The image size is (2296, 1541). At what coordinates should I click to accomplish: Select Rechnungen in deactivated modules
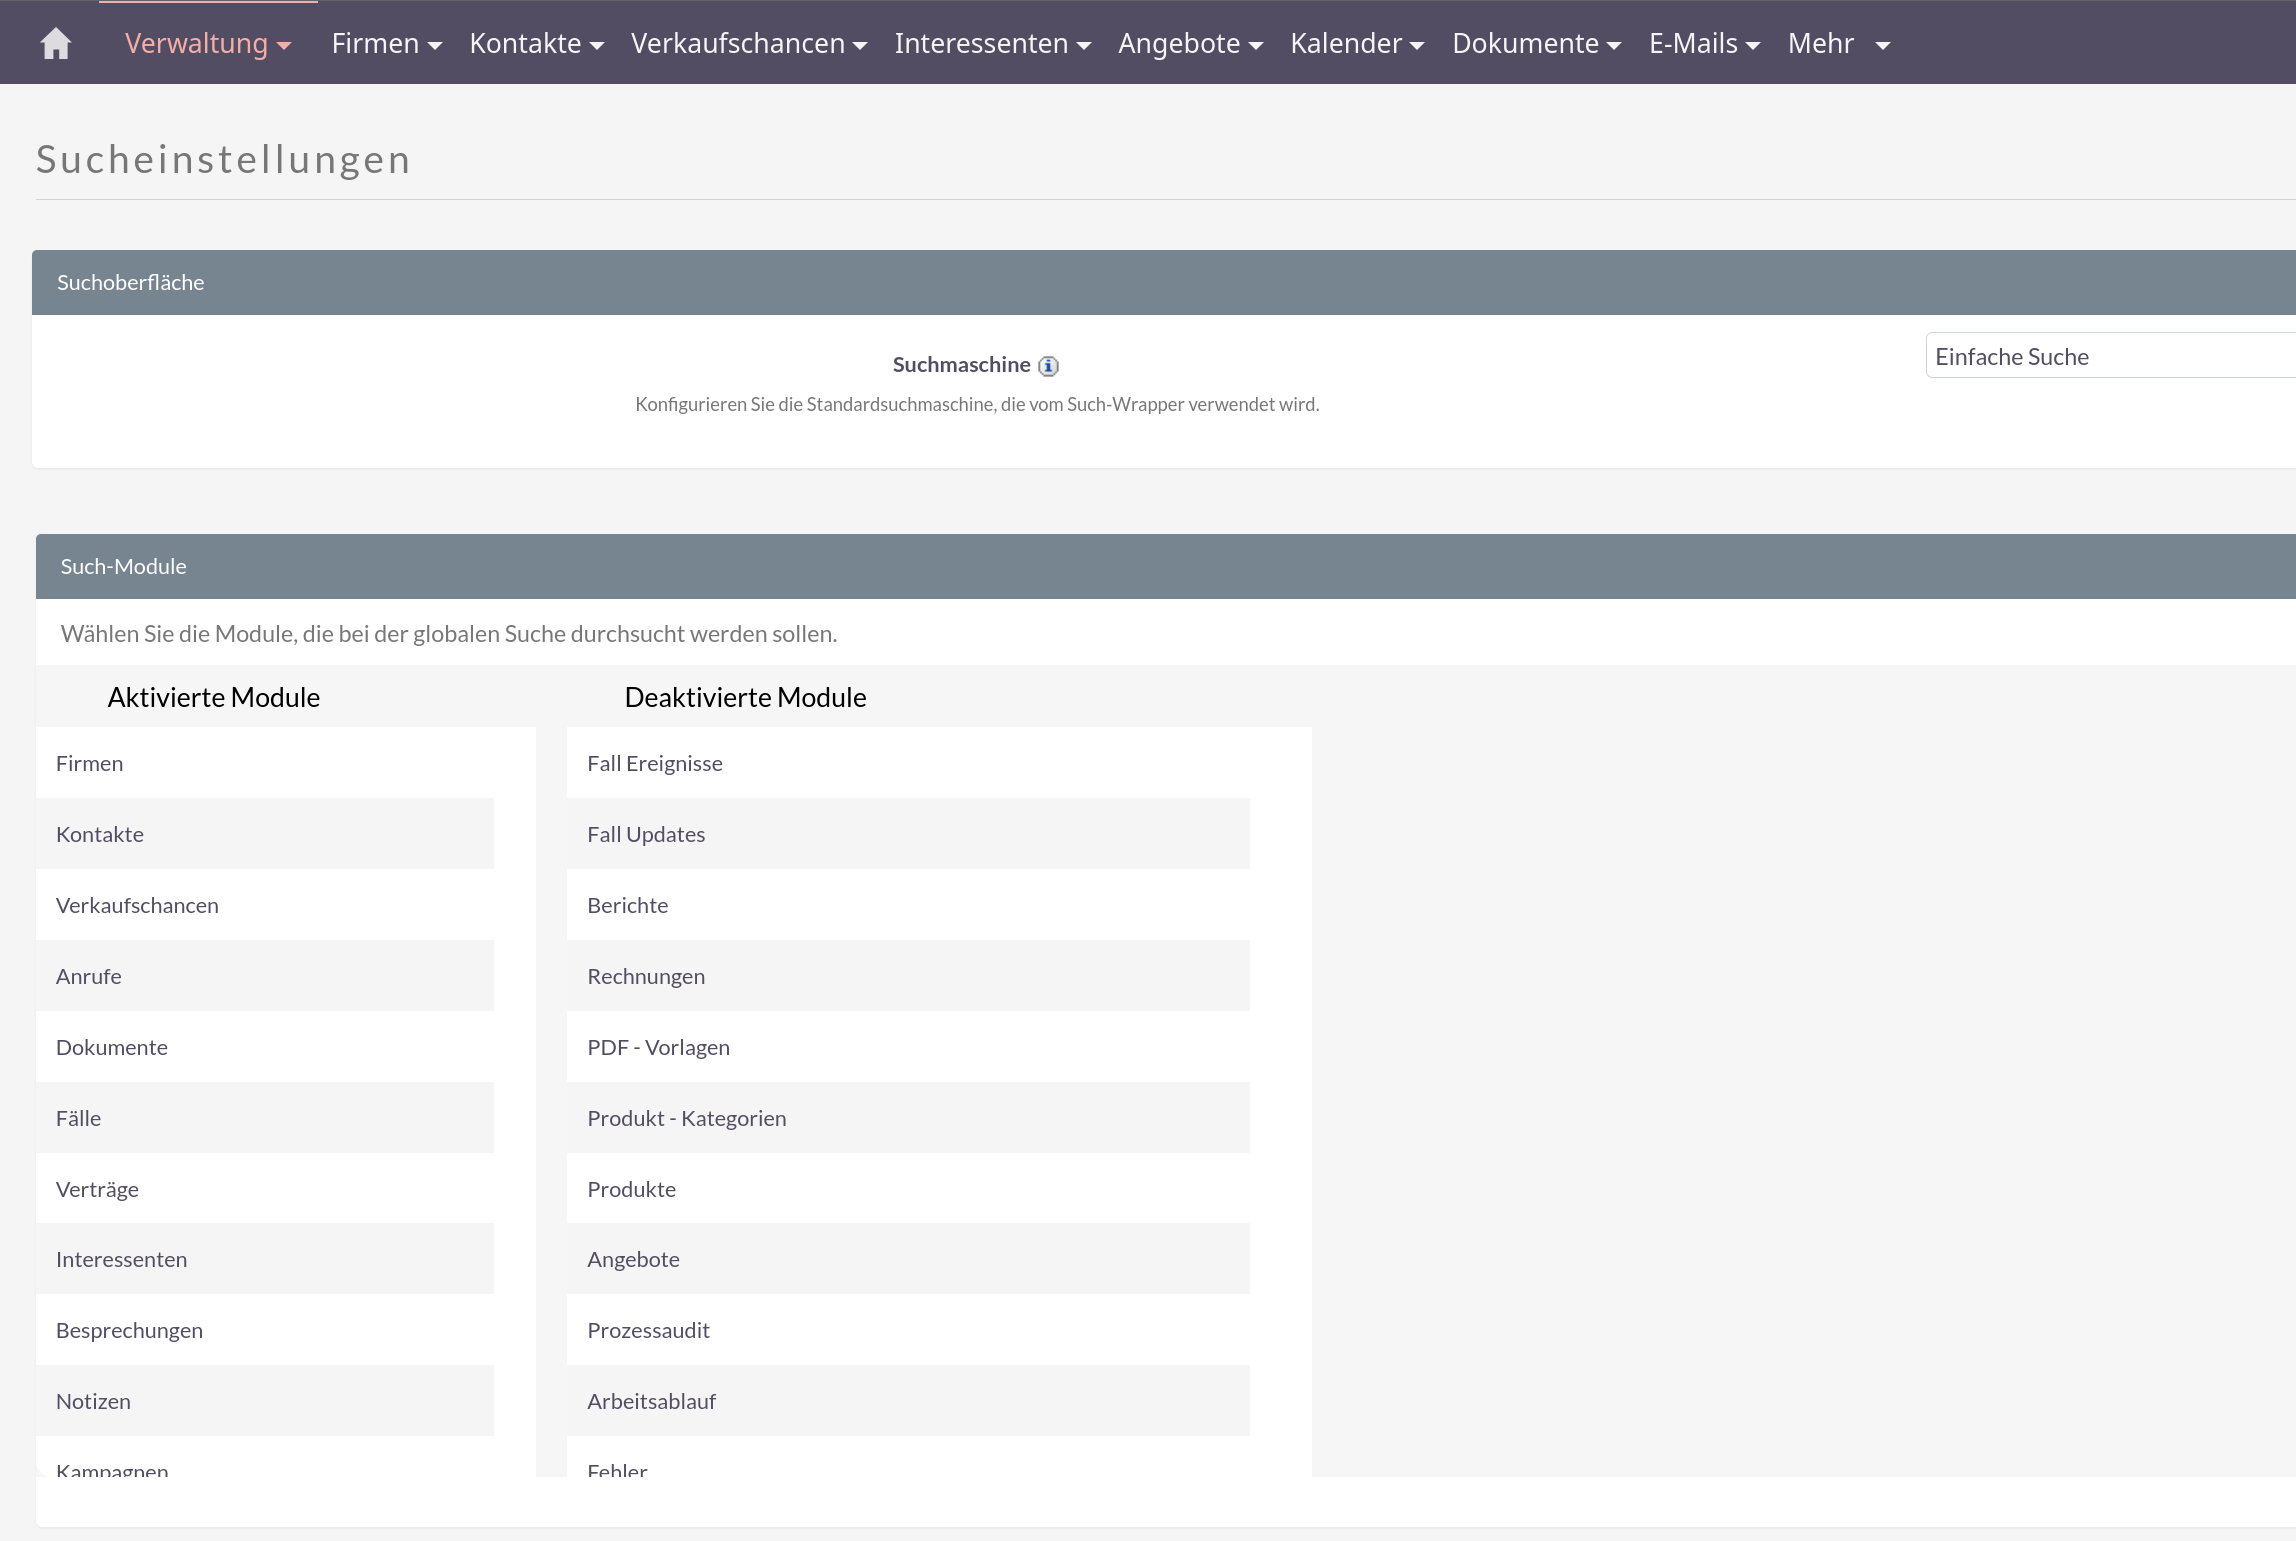[x=646, y=977]
